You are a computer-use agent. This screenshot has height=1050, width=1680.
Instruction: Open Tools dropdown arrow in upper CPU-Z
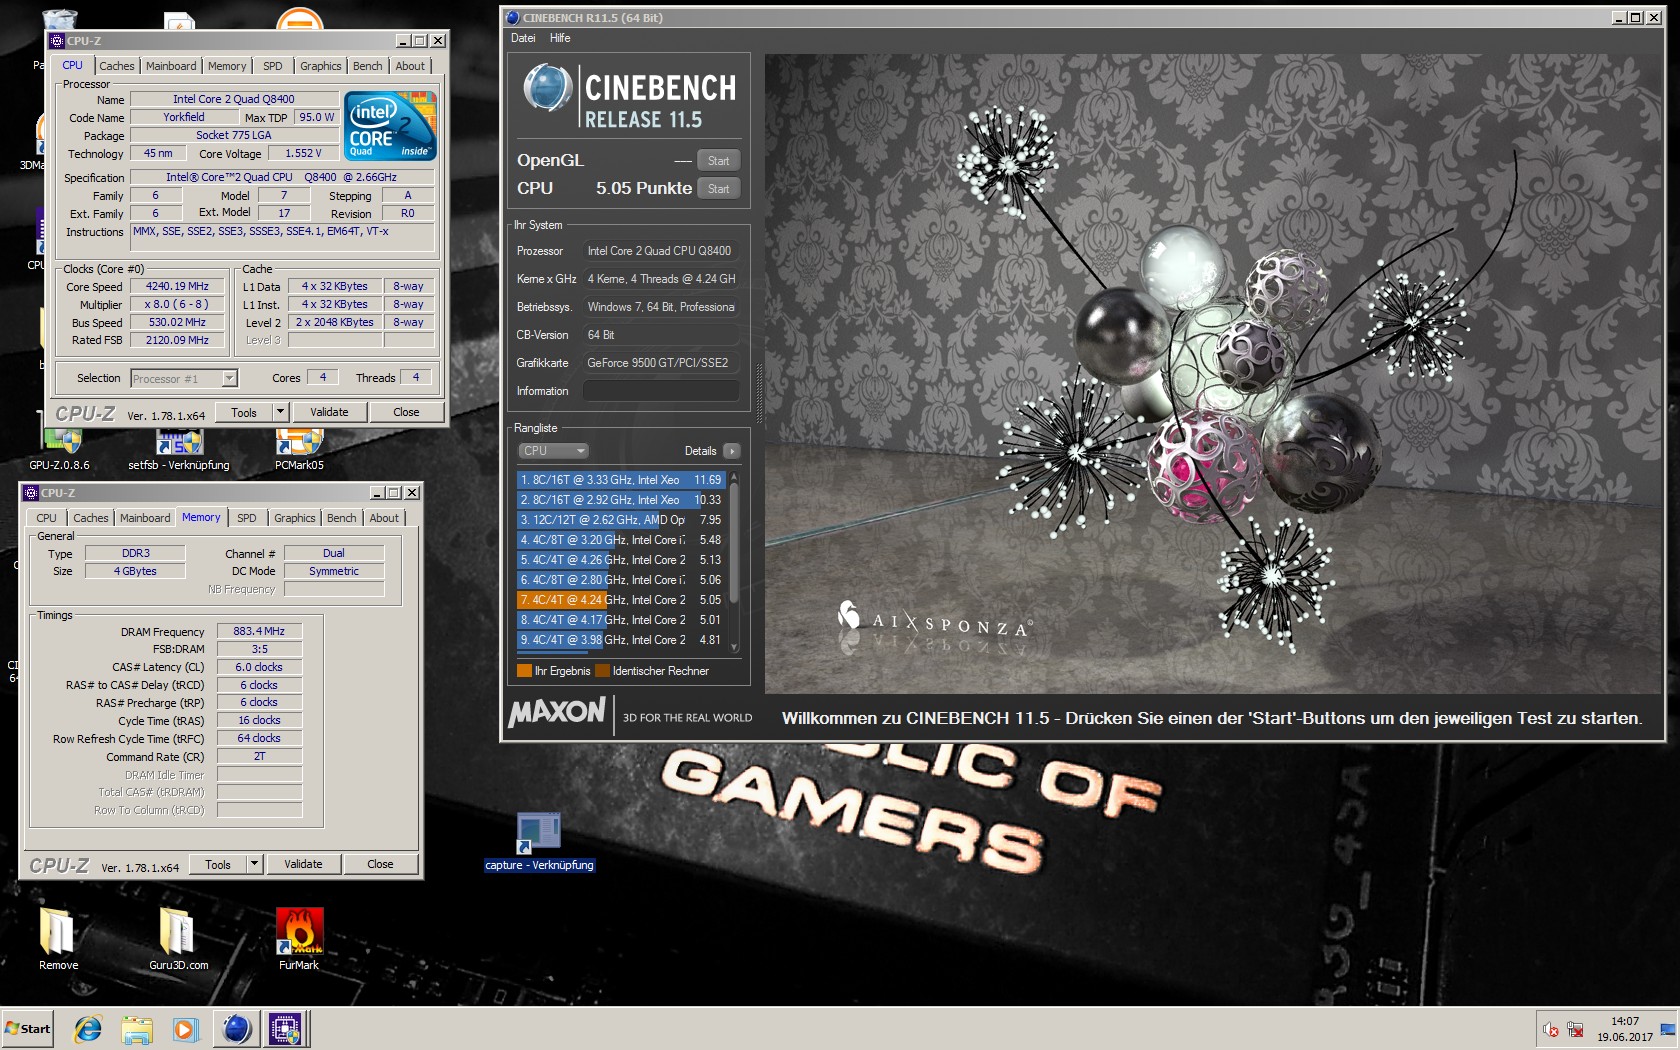(281, 412)
